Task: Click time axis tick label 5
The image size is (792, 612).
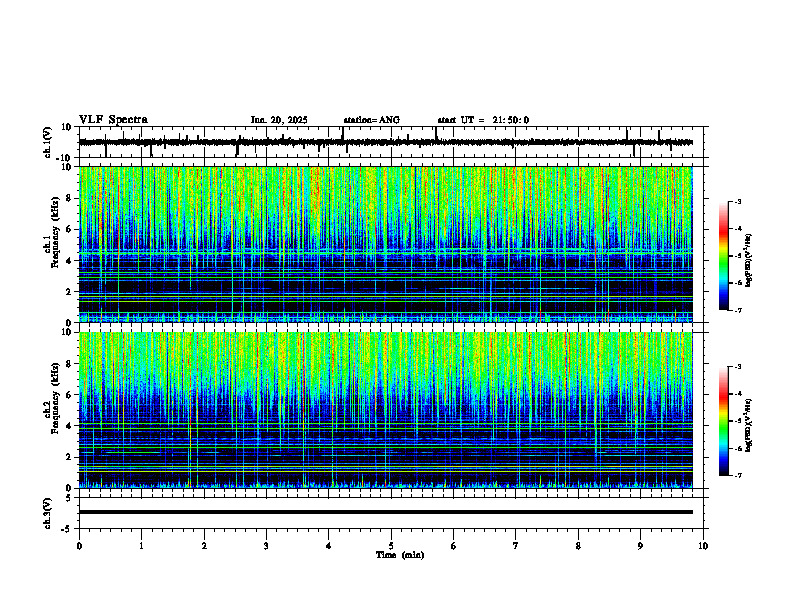Action: pyautogui.click(x=391, y=546)
